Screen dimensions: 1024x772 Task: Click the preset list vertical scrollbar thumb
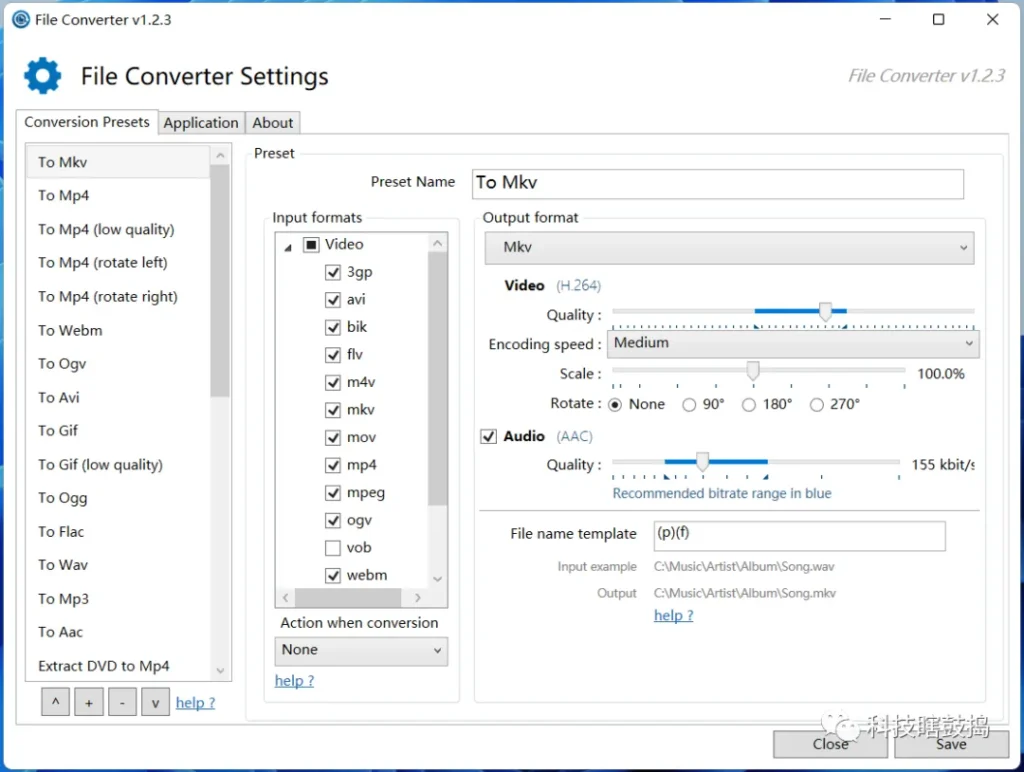220,281
